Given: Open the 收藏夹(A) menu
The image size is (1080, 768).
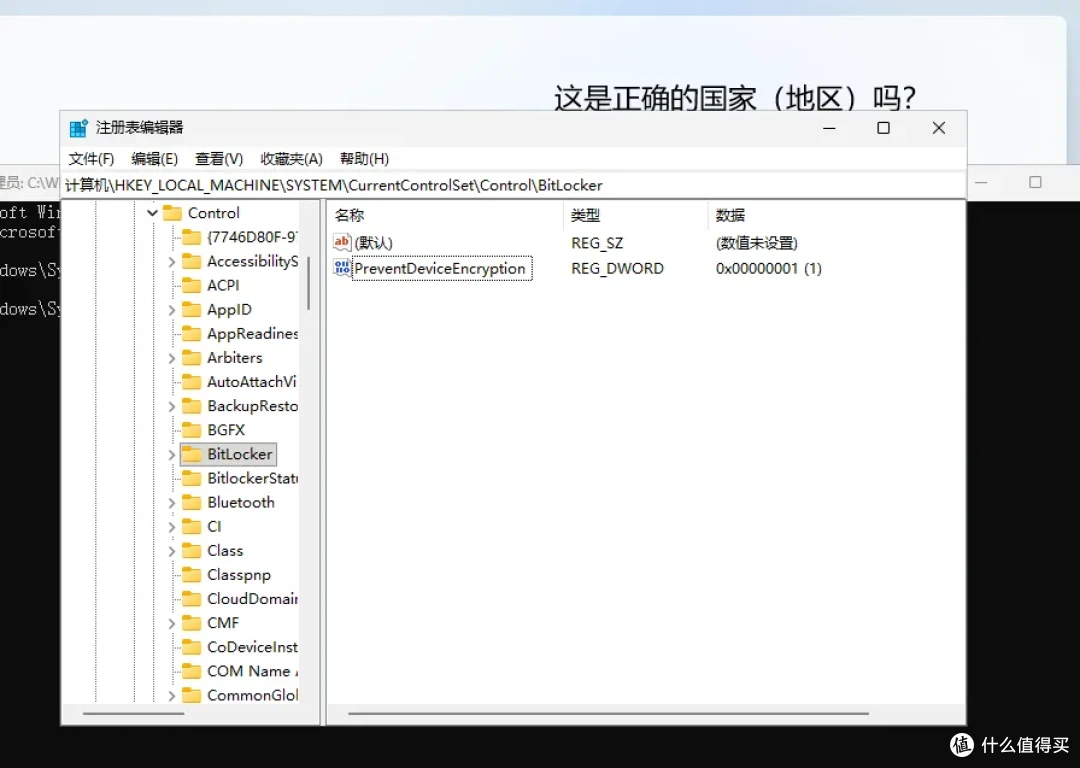Looking at the screenshot, I should (291, 159).
